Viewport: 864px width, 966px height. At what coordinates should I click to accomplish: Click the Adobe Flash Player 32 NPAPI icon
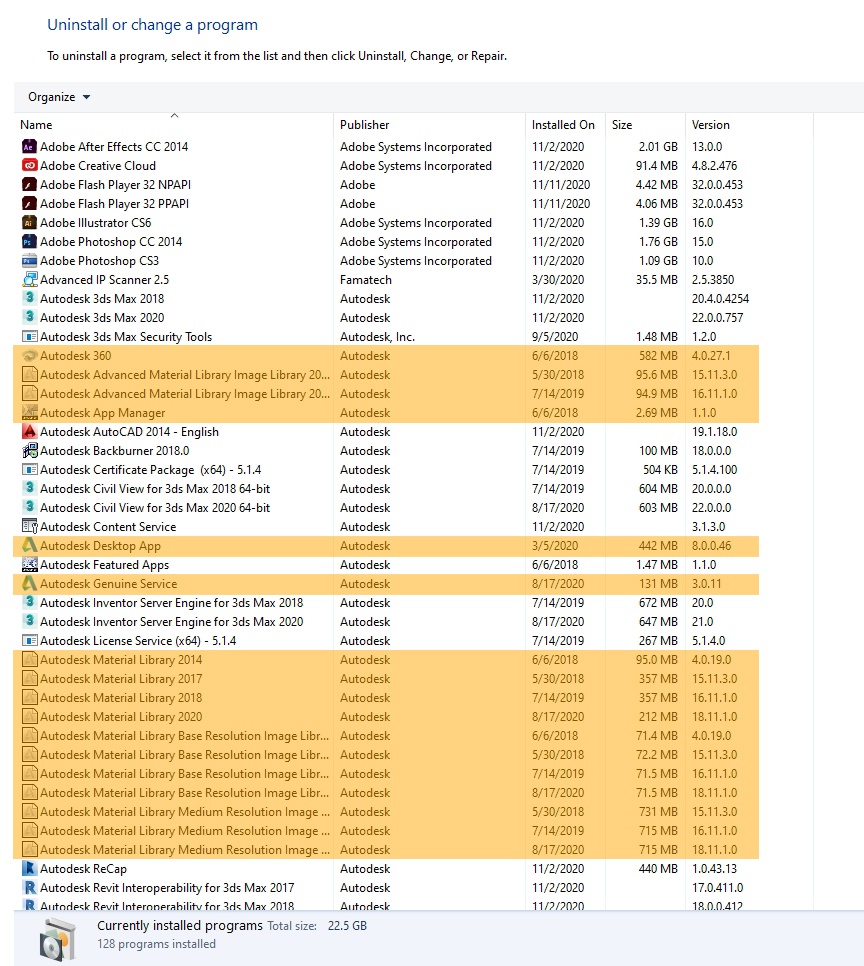(29, 185)
